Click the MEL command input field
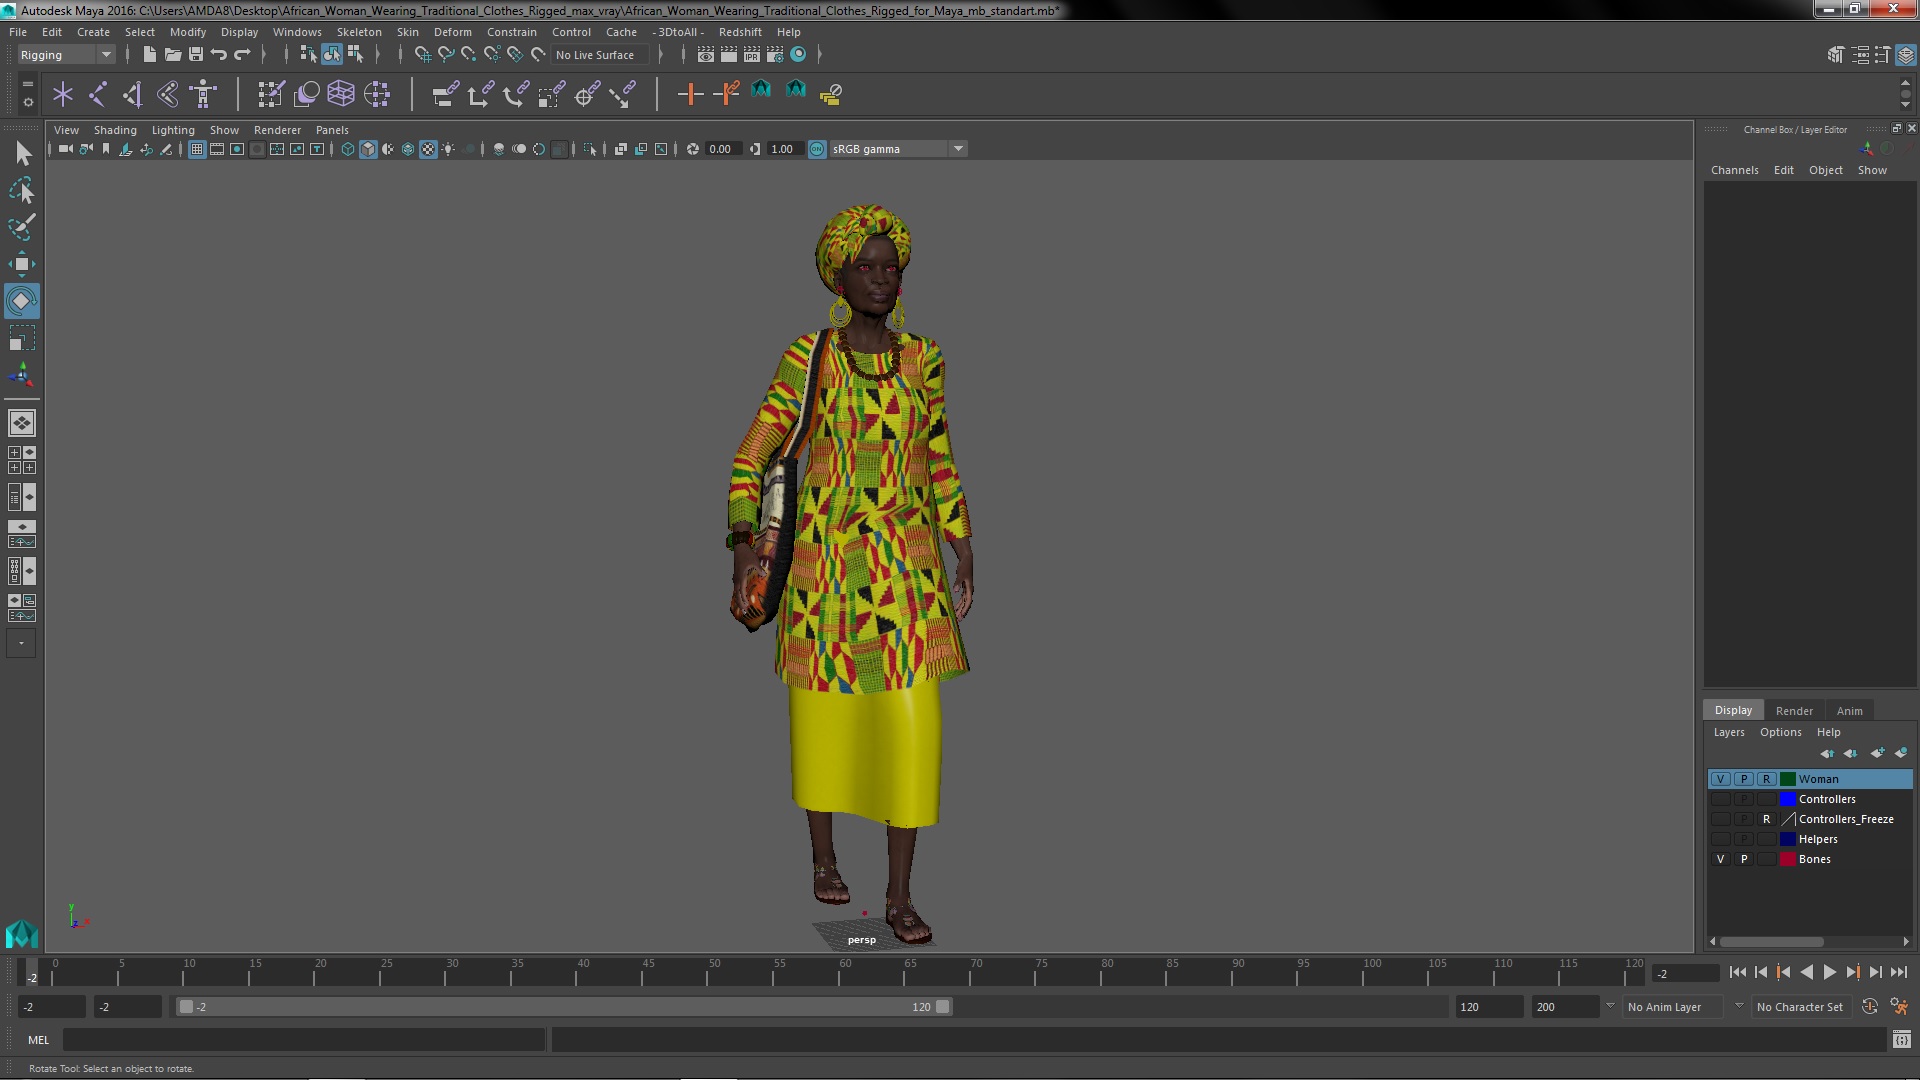 [x=304, y=1040]
